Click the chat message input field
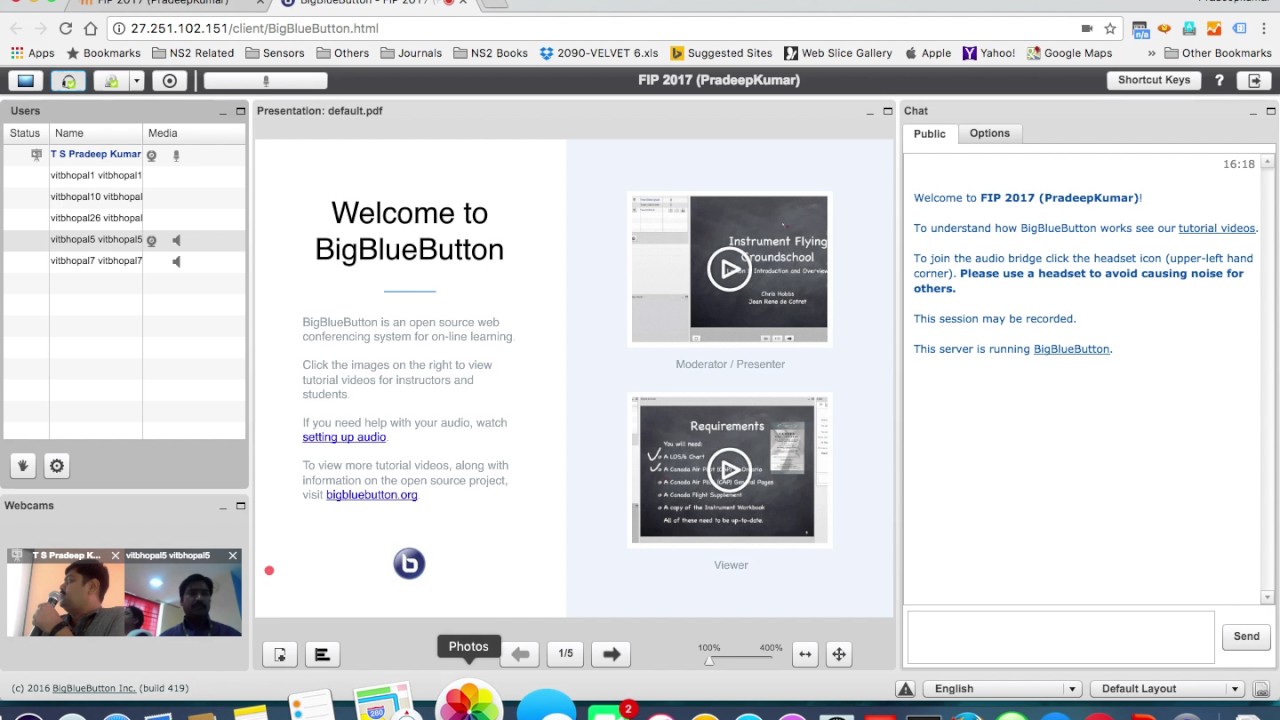 [1060, 637]
